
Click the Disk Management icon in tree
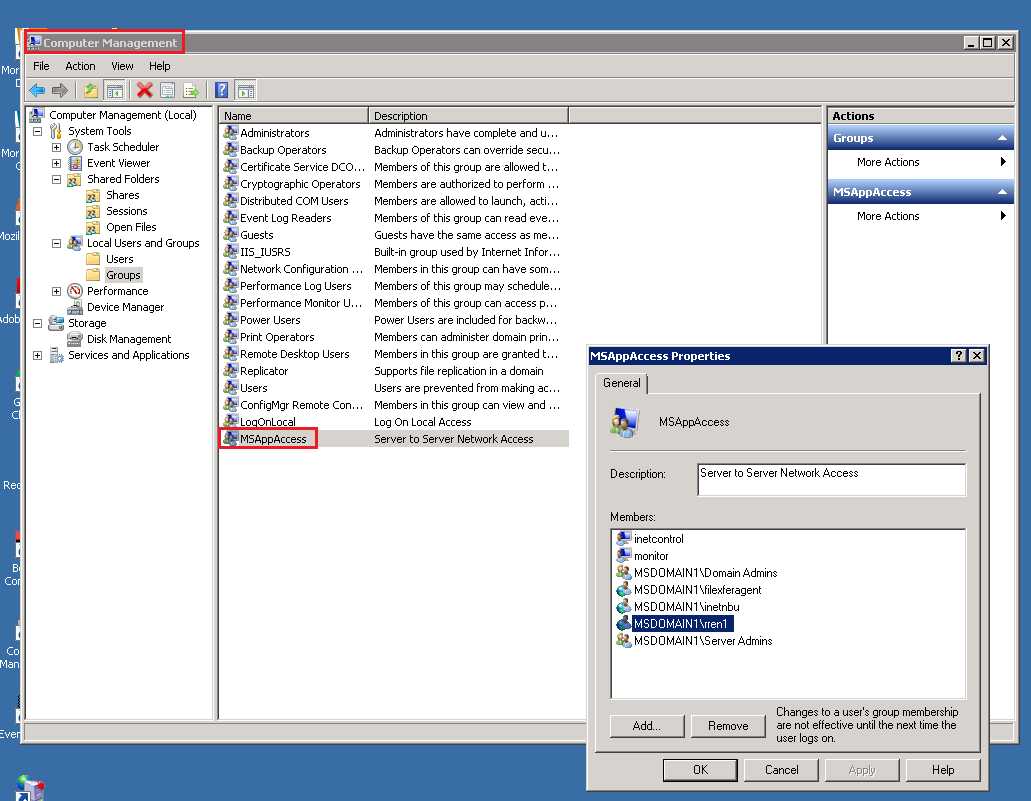pos(75,339)
